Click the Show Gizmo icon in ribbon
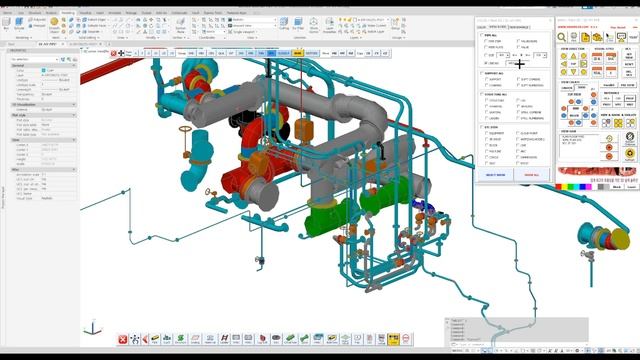The height and width of the screenshot is (360, 640). pos(313,24)
